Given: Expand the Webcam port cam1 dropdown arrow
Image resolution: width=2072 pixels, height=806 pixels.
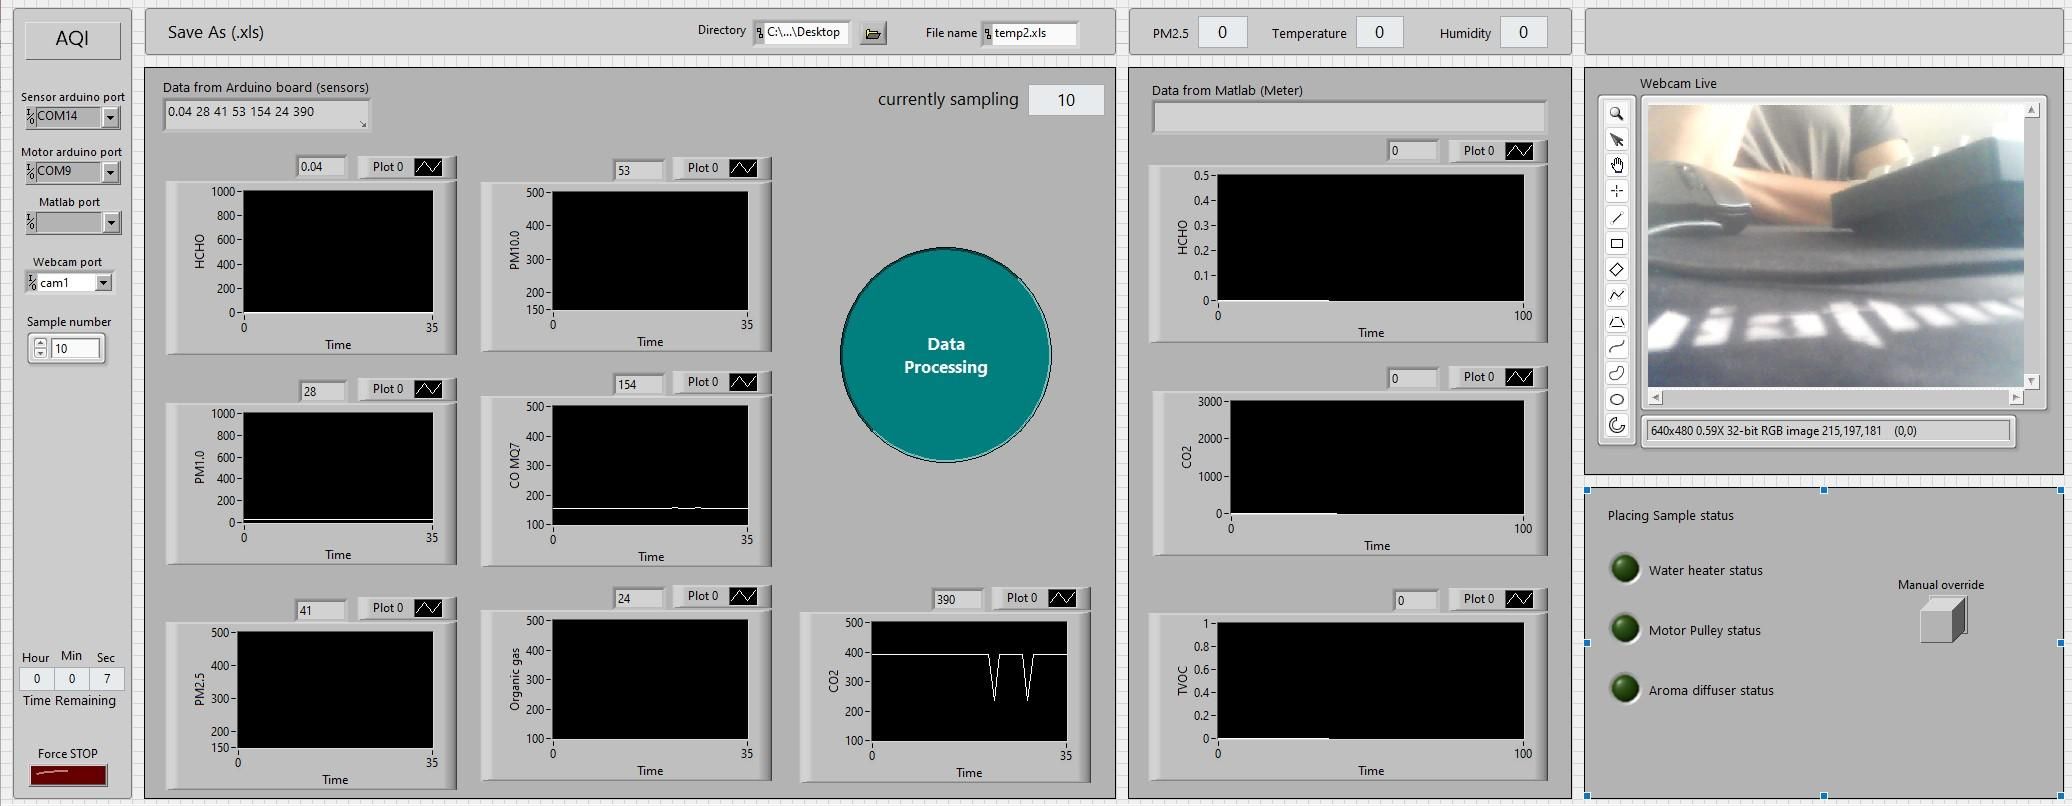Looking at the screenshot, I should click(102, 283).
